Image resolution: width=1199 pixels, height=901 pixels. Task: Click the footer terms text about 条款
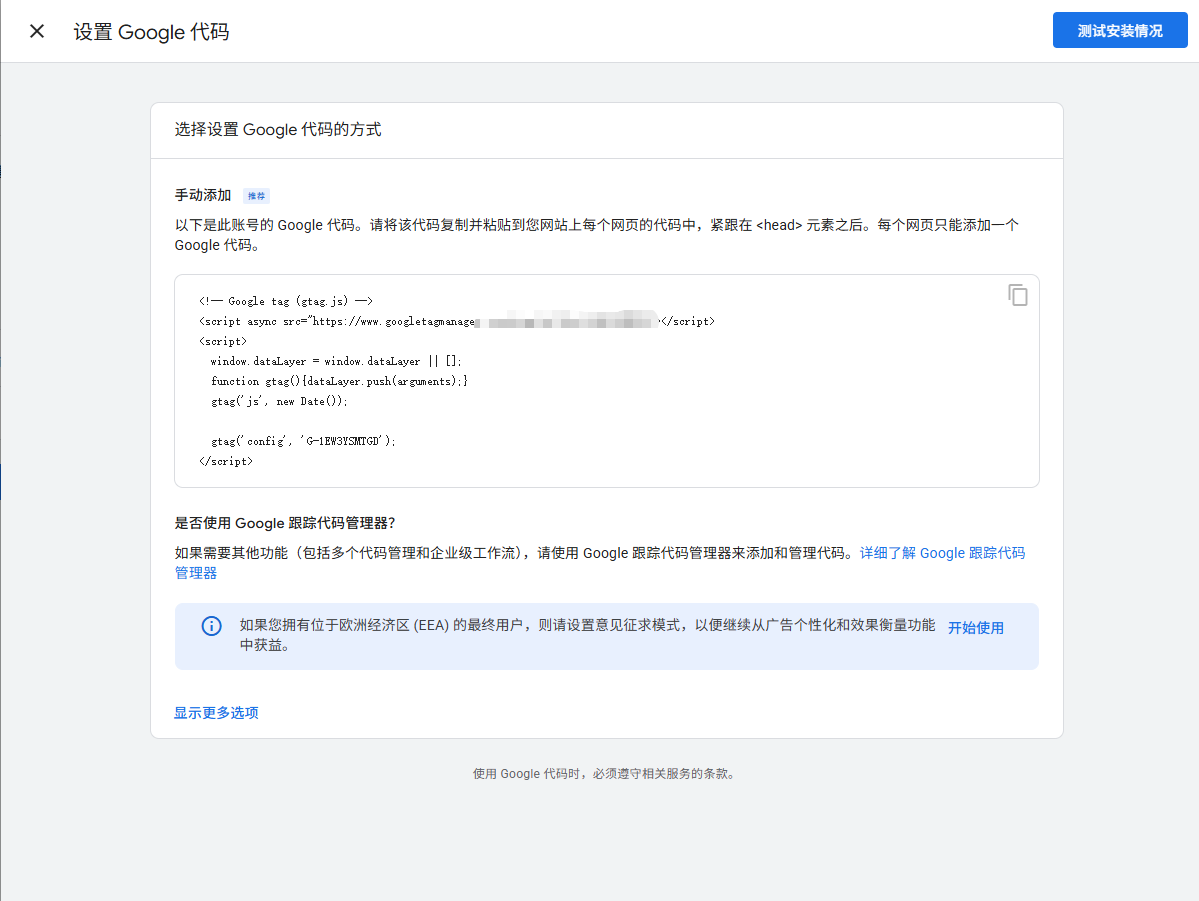point(604,774)
